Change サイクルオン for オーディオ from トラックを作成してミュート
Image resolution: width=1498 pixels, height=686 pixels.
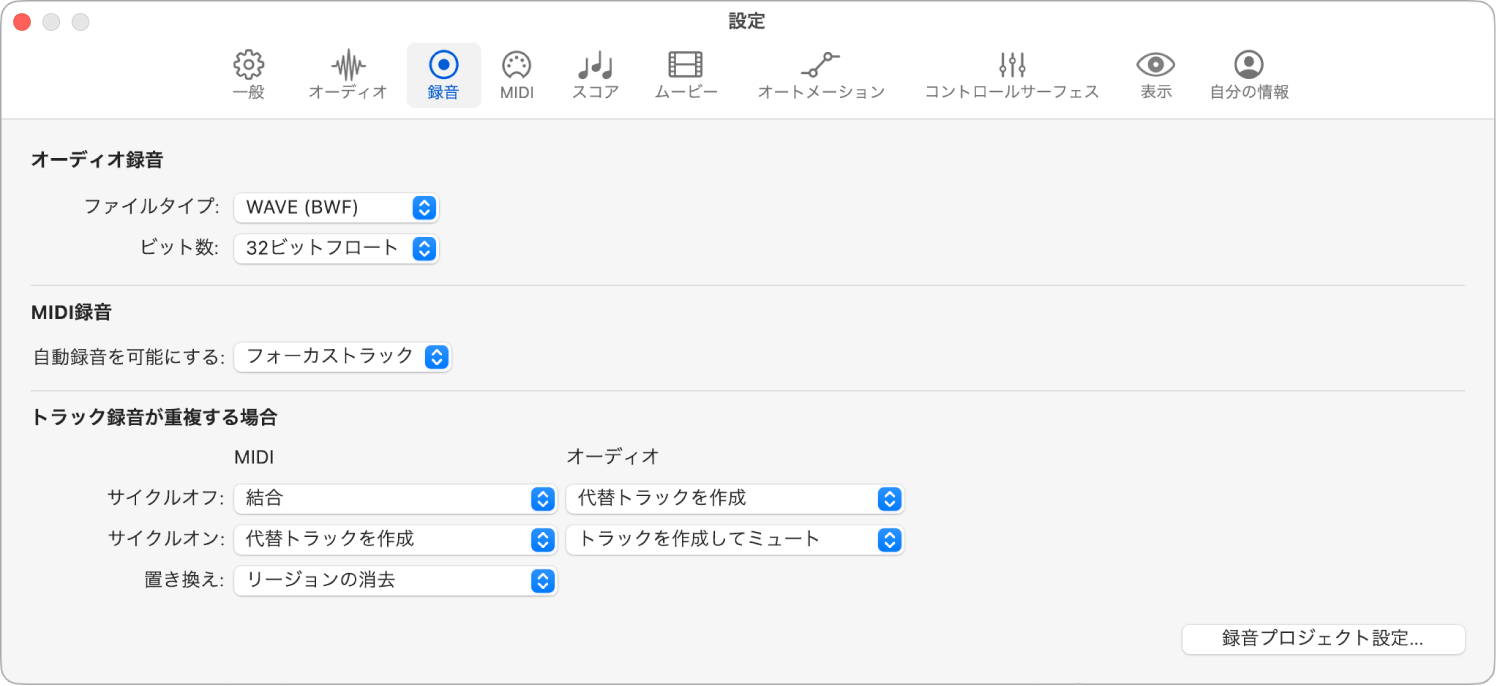(735, 539)
